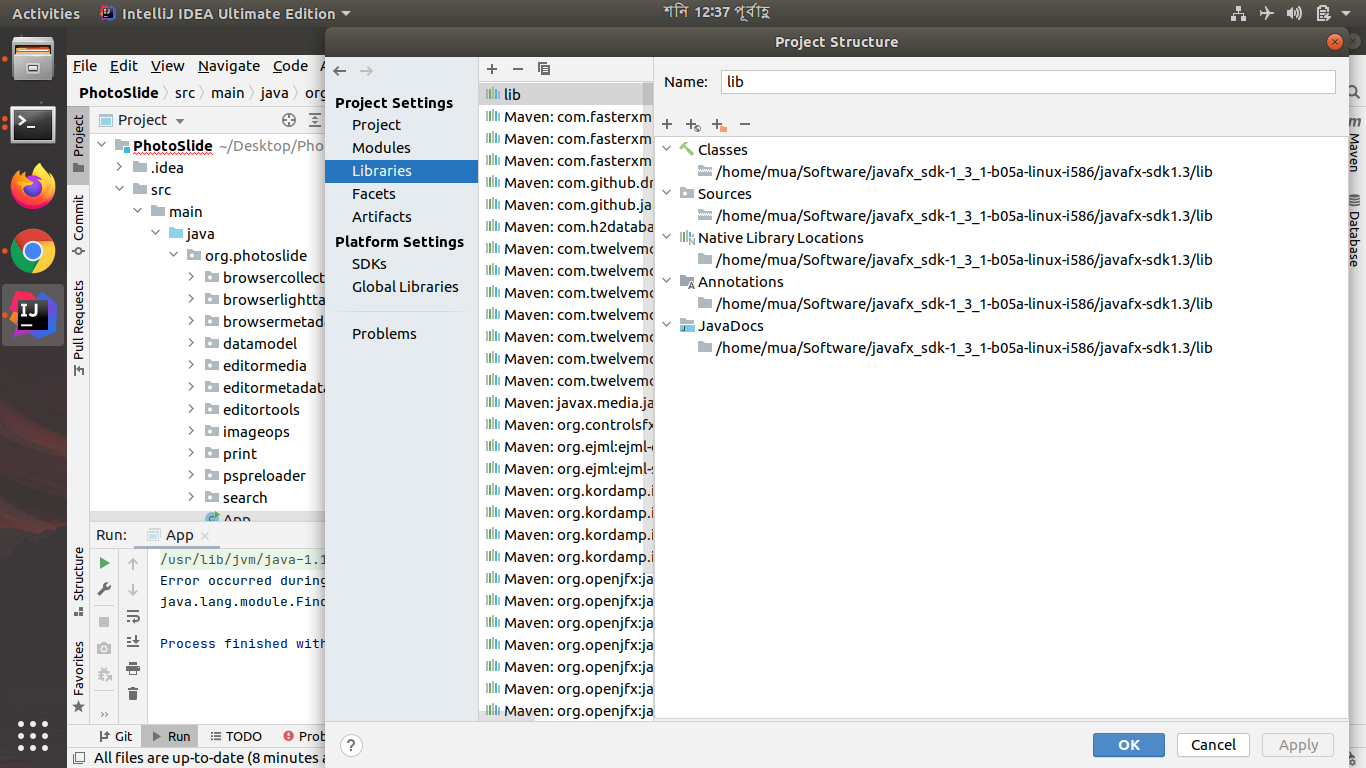Viewport: 1366px width, 768px height.
Task: Copy the selected library
Action: coord(544,69)
